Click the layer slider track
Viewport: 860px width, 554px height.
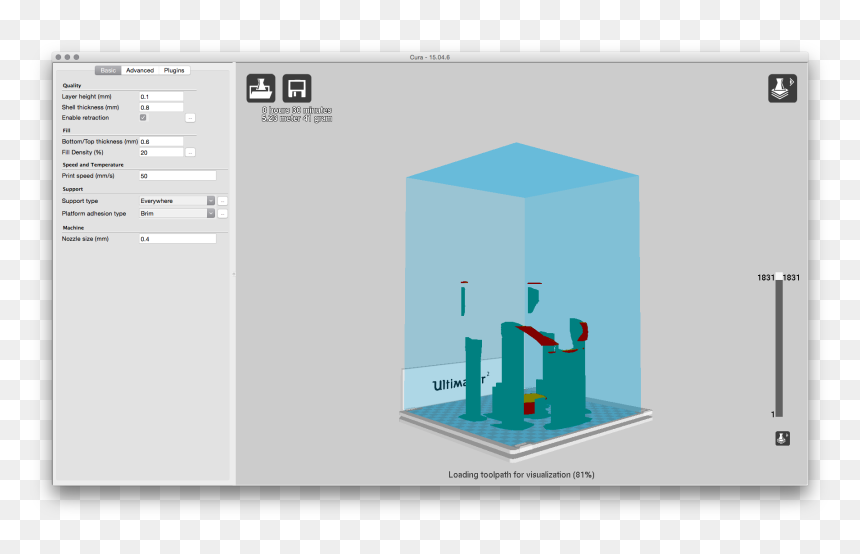(779, 349)
